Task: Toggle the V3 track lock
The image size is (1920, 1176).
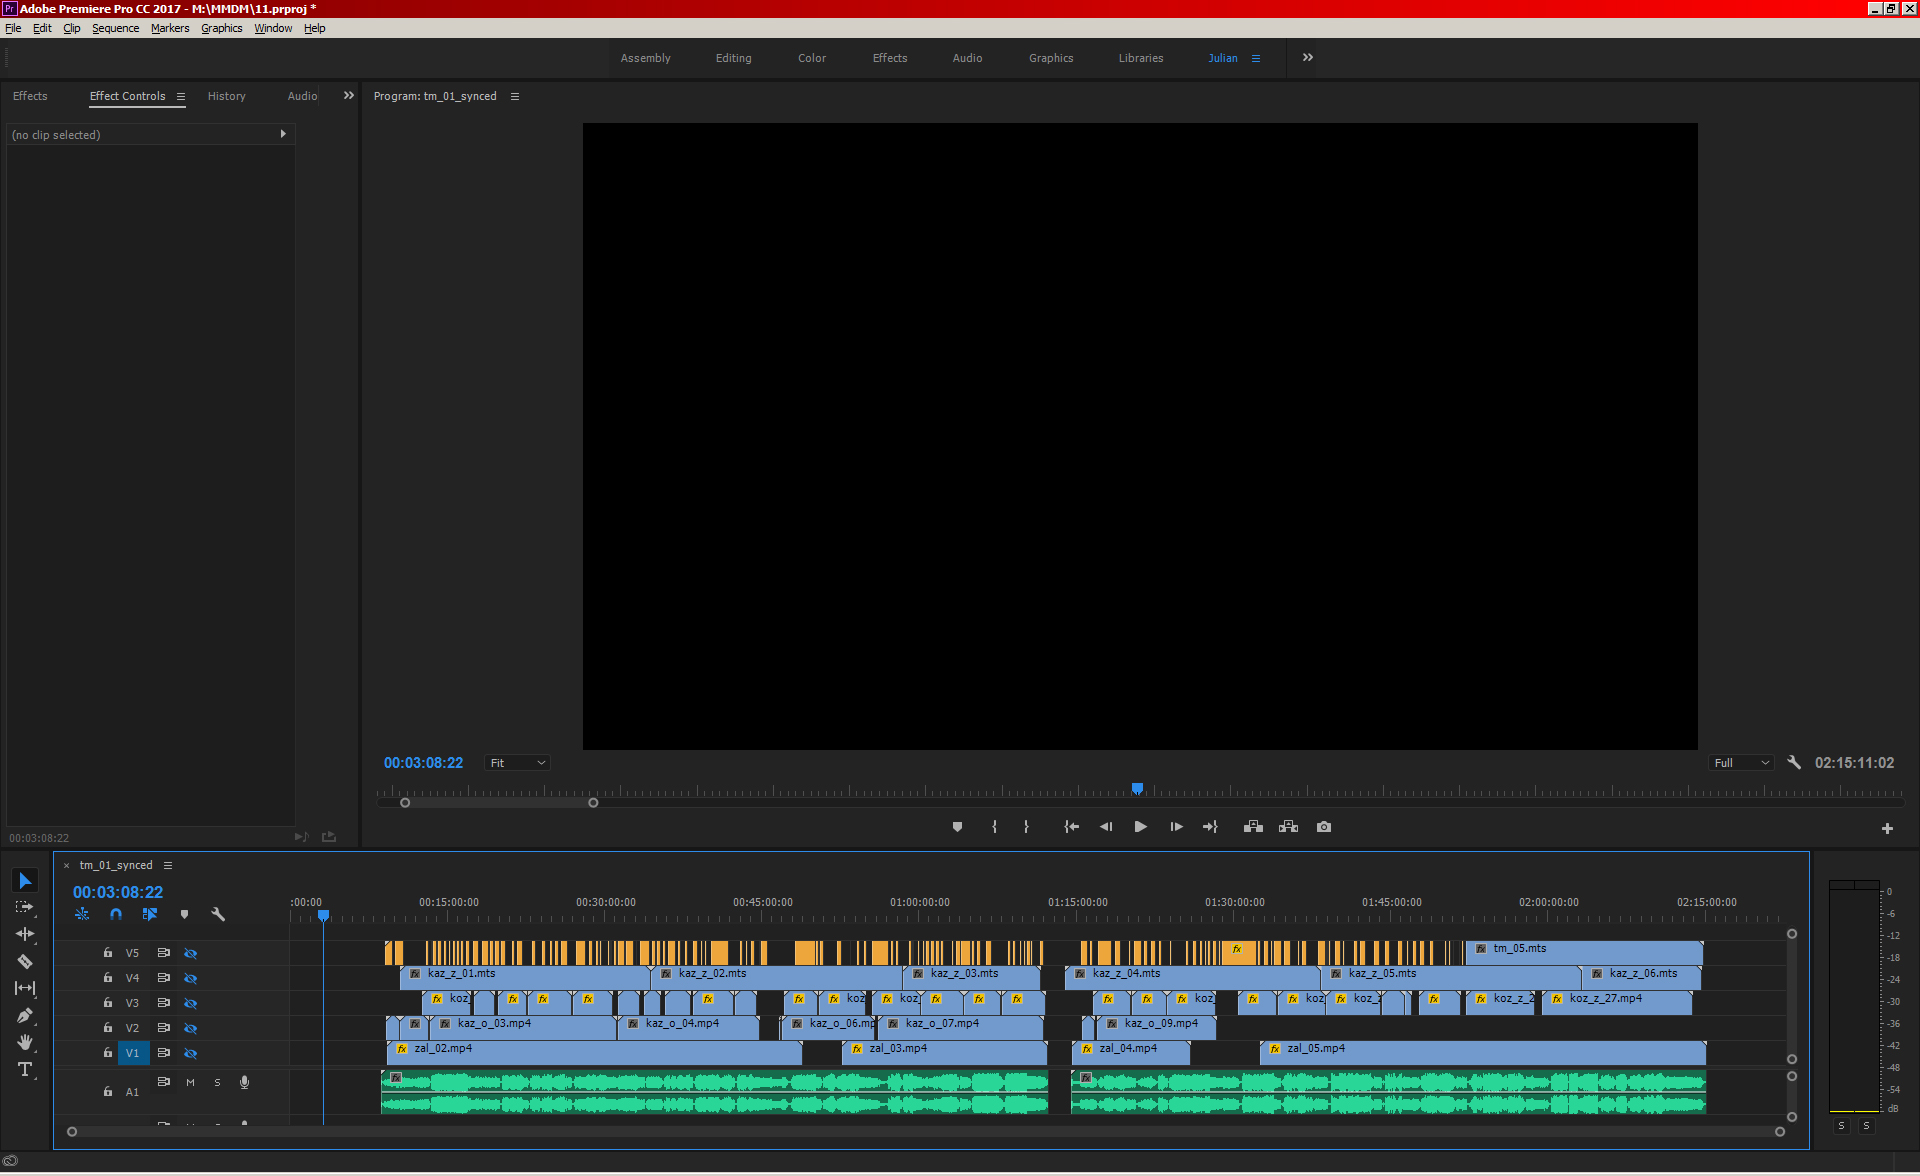Action: tap(108, 1003)
